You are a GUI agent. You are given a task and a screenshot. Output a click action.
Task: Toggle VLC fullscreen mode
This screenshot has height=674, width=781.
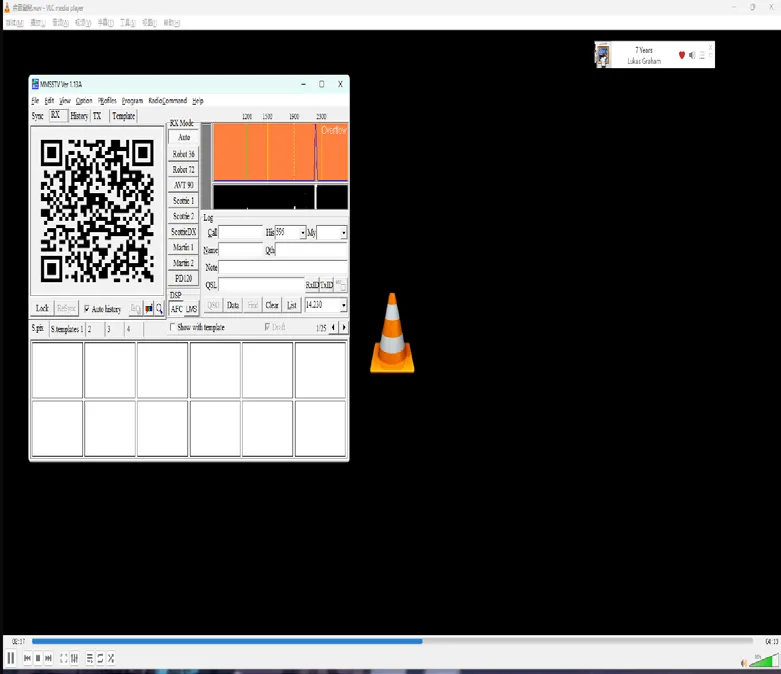click(63, 658)
